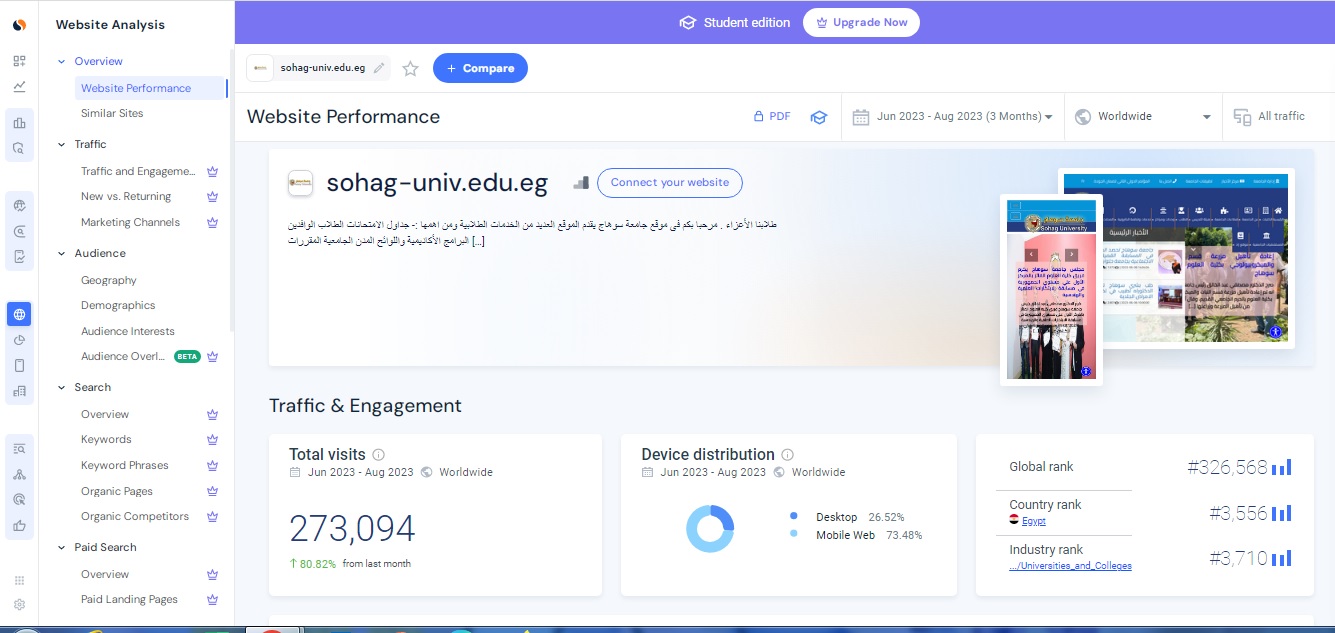1335x633 pixels.
Task: Open info icon next to Device distribution
Action: click(x=787, y=455)
